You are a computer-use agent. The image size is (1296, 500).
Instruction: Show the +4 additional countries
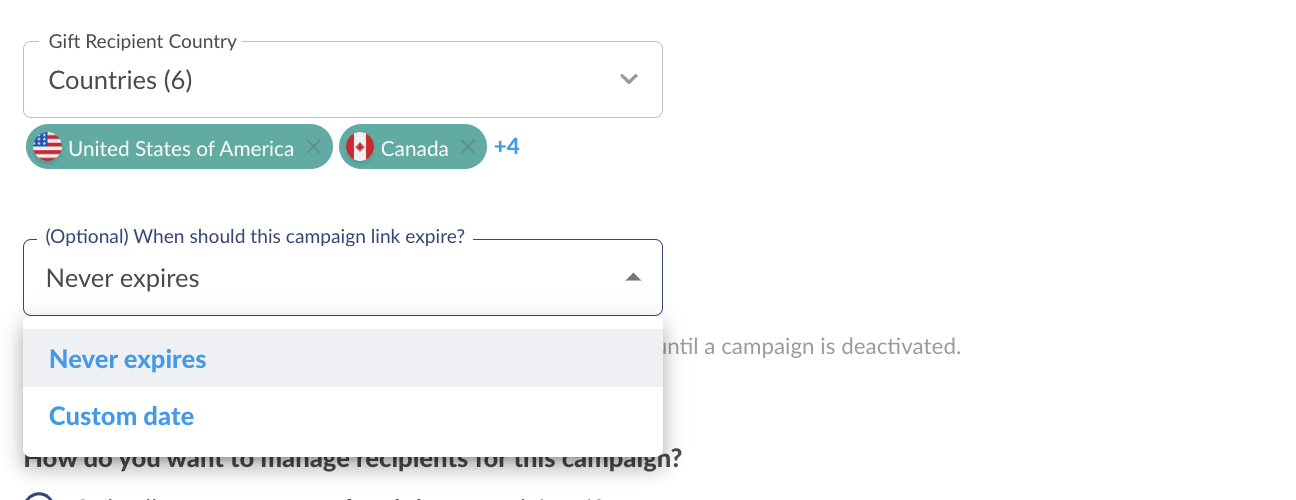point(507,147)
